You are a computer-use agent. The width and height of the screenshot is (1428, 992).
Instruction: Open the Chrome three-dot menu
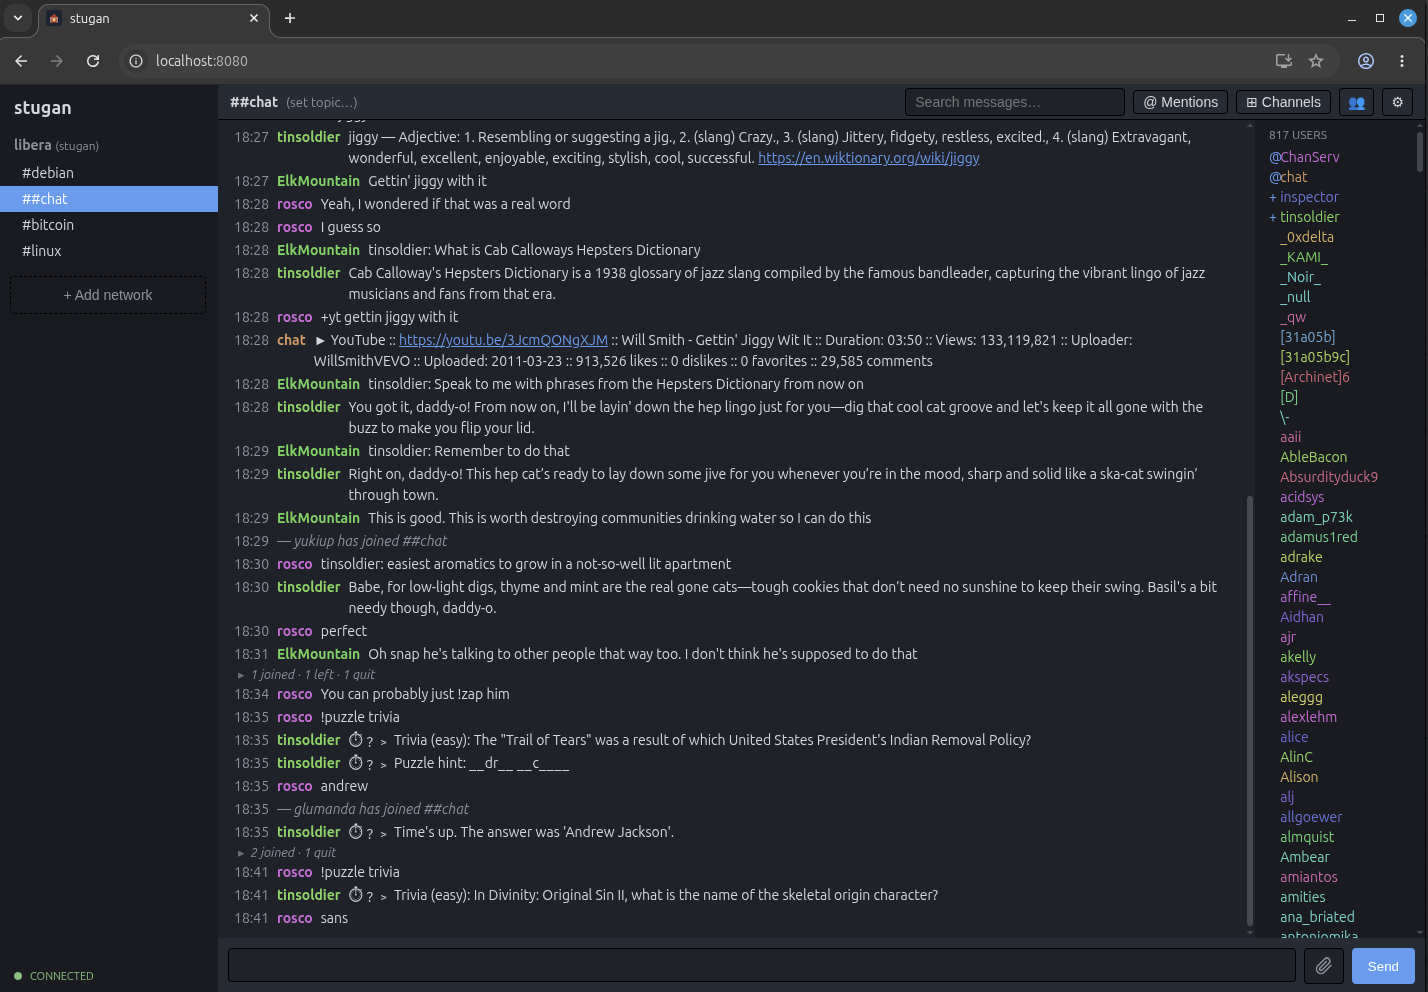click(1402, 61)
